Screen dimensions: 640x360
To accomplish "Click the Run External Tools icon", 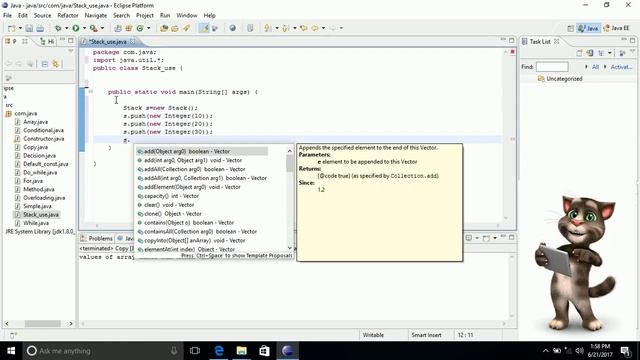I will click(x=93, y=28).
